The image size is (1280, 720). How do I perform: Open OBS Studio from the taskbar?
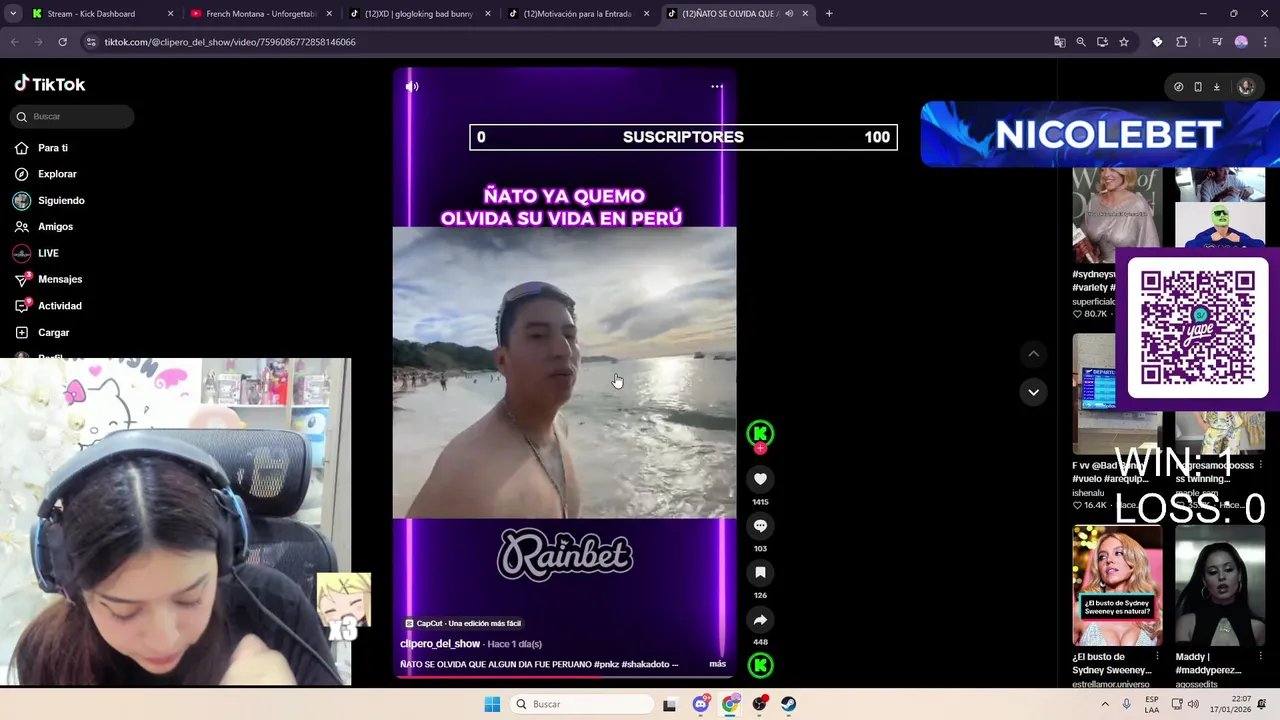click(x=760, y=704)
